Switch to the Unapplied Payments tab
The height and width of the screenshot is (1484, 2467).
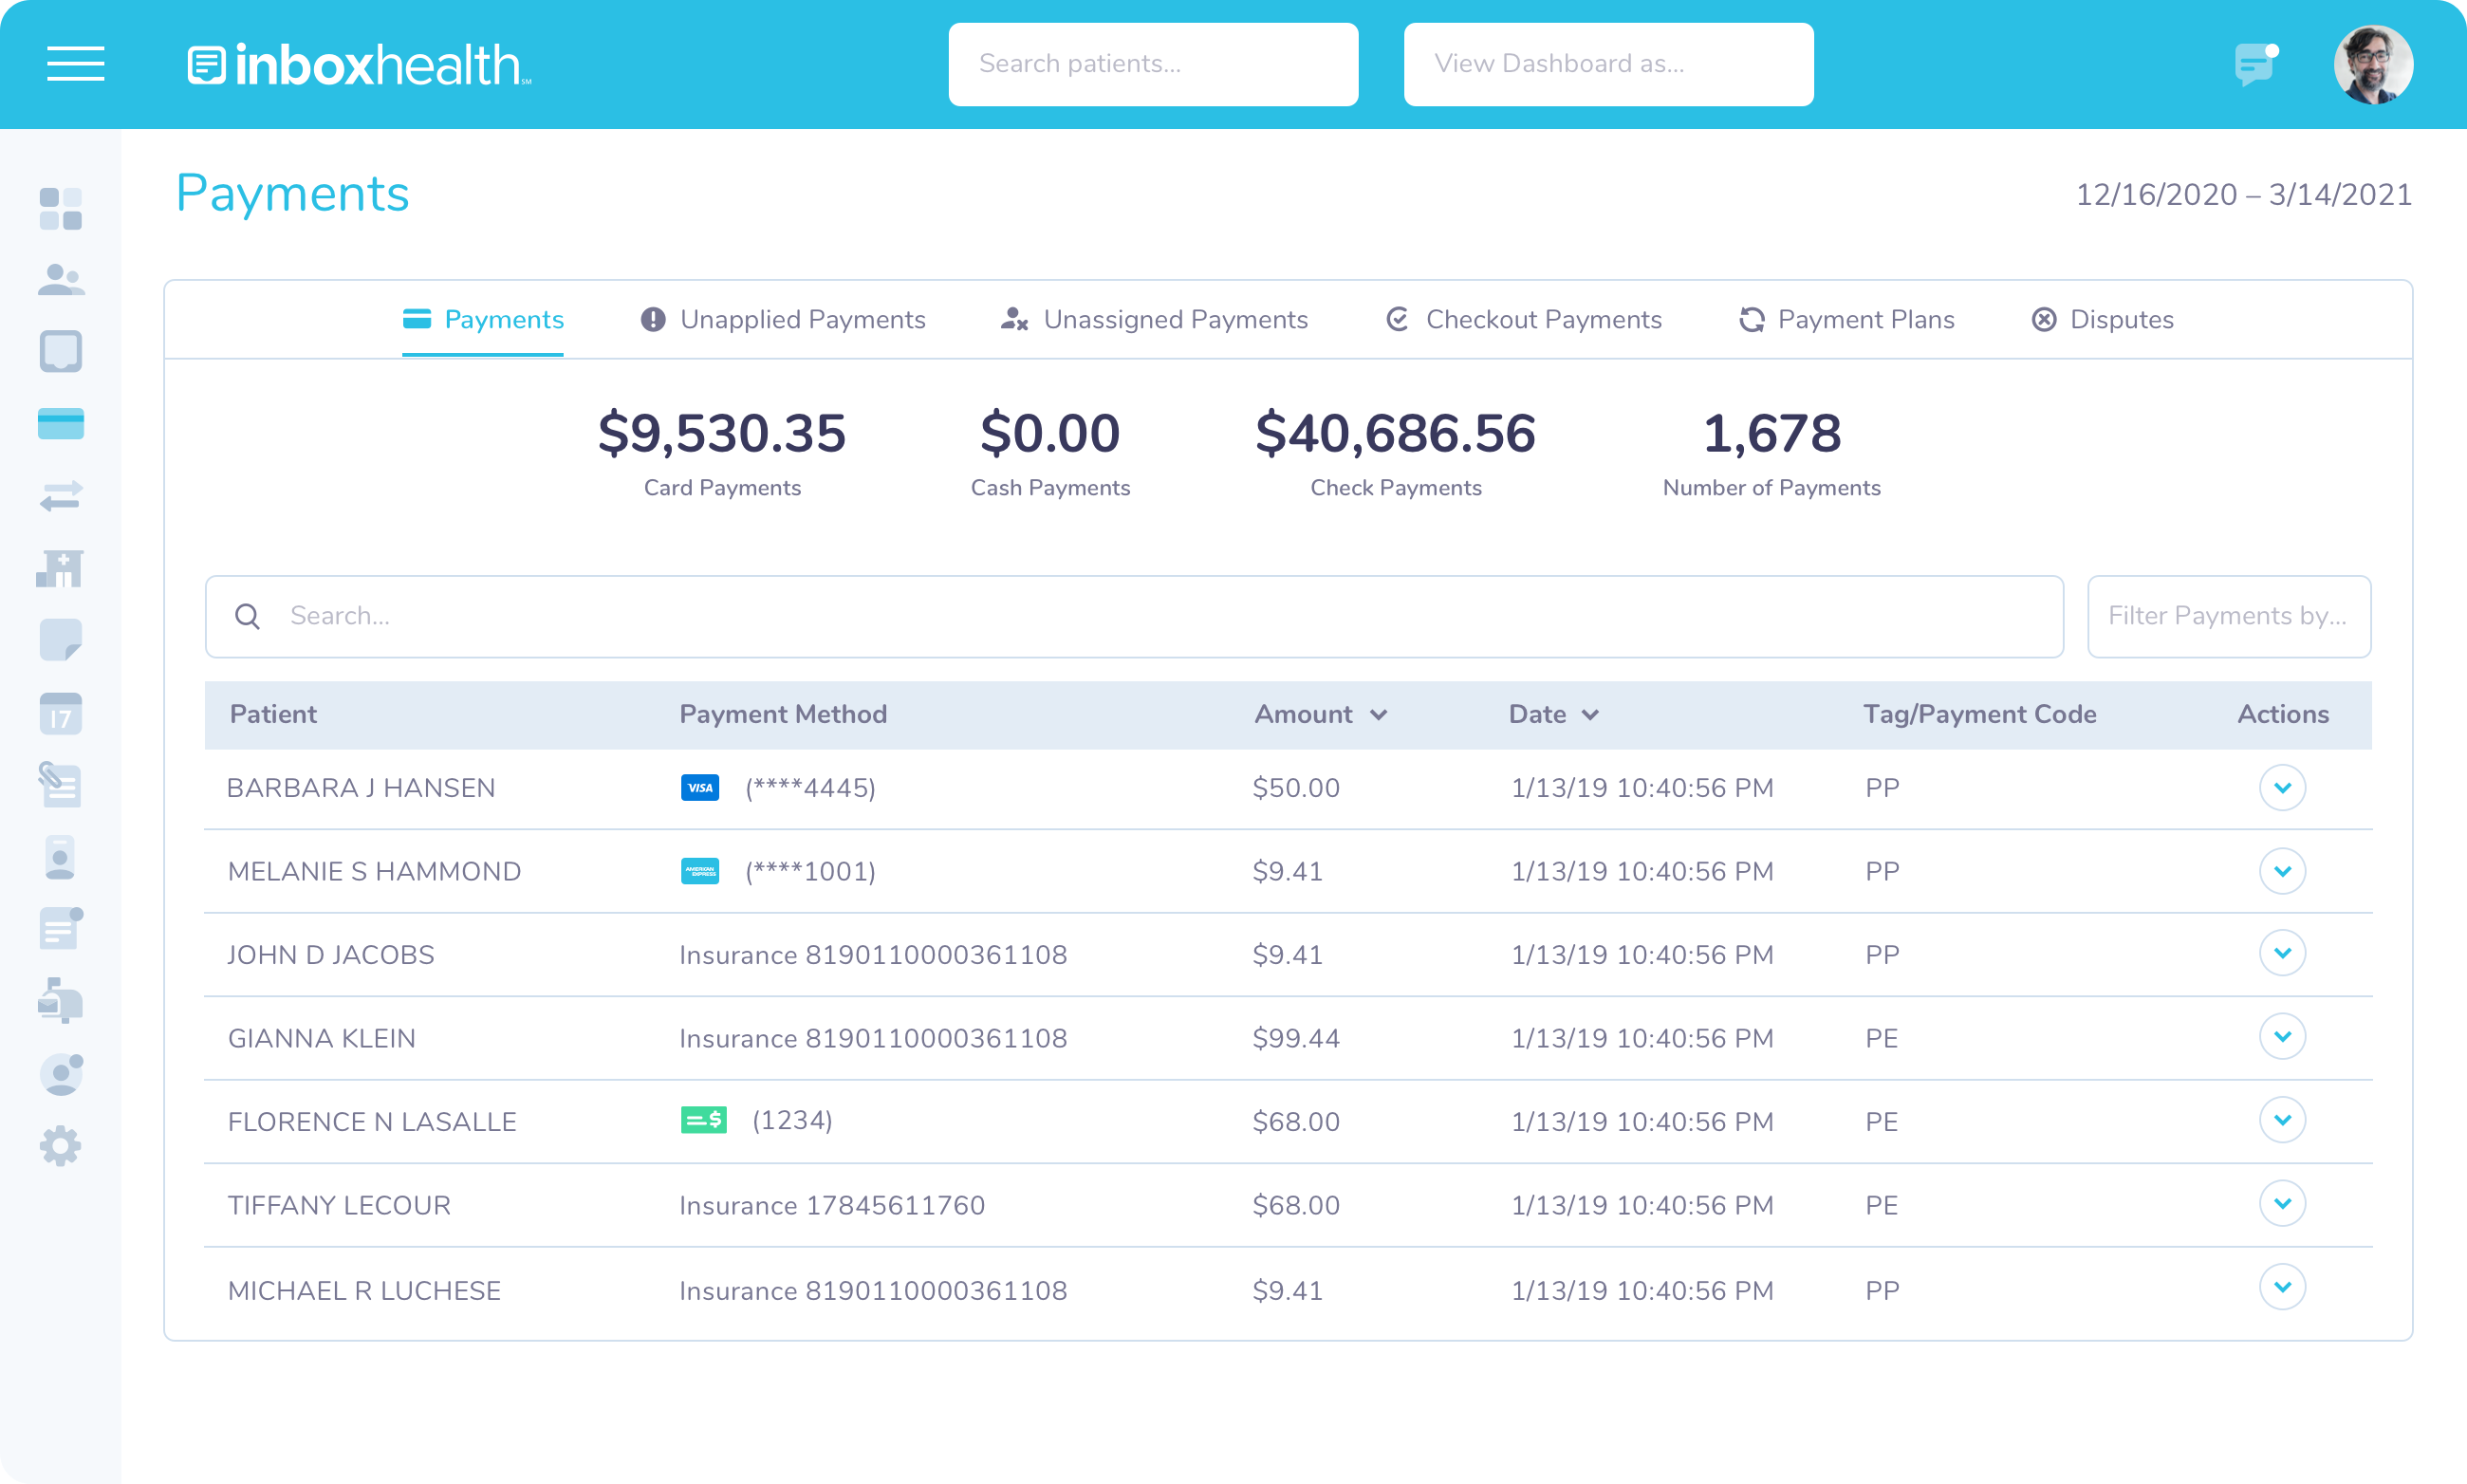point(783,319)
